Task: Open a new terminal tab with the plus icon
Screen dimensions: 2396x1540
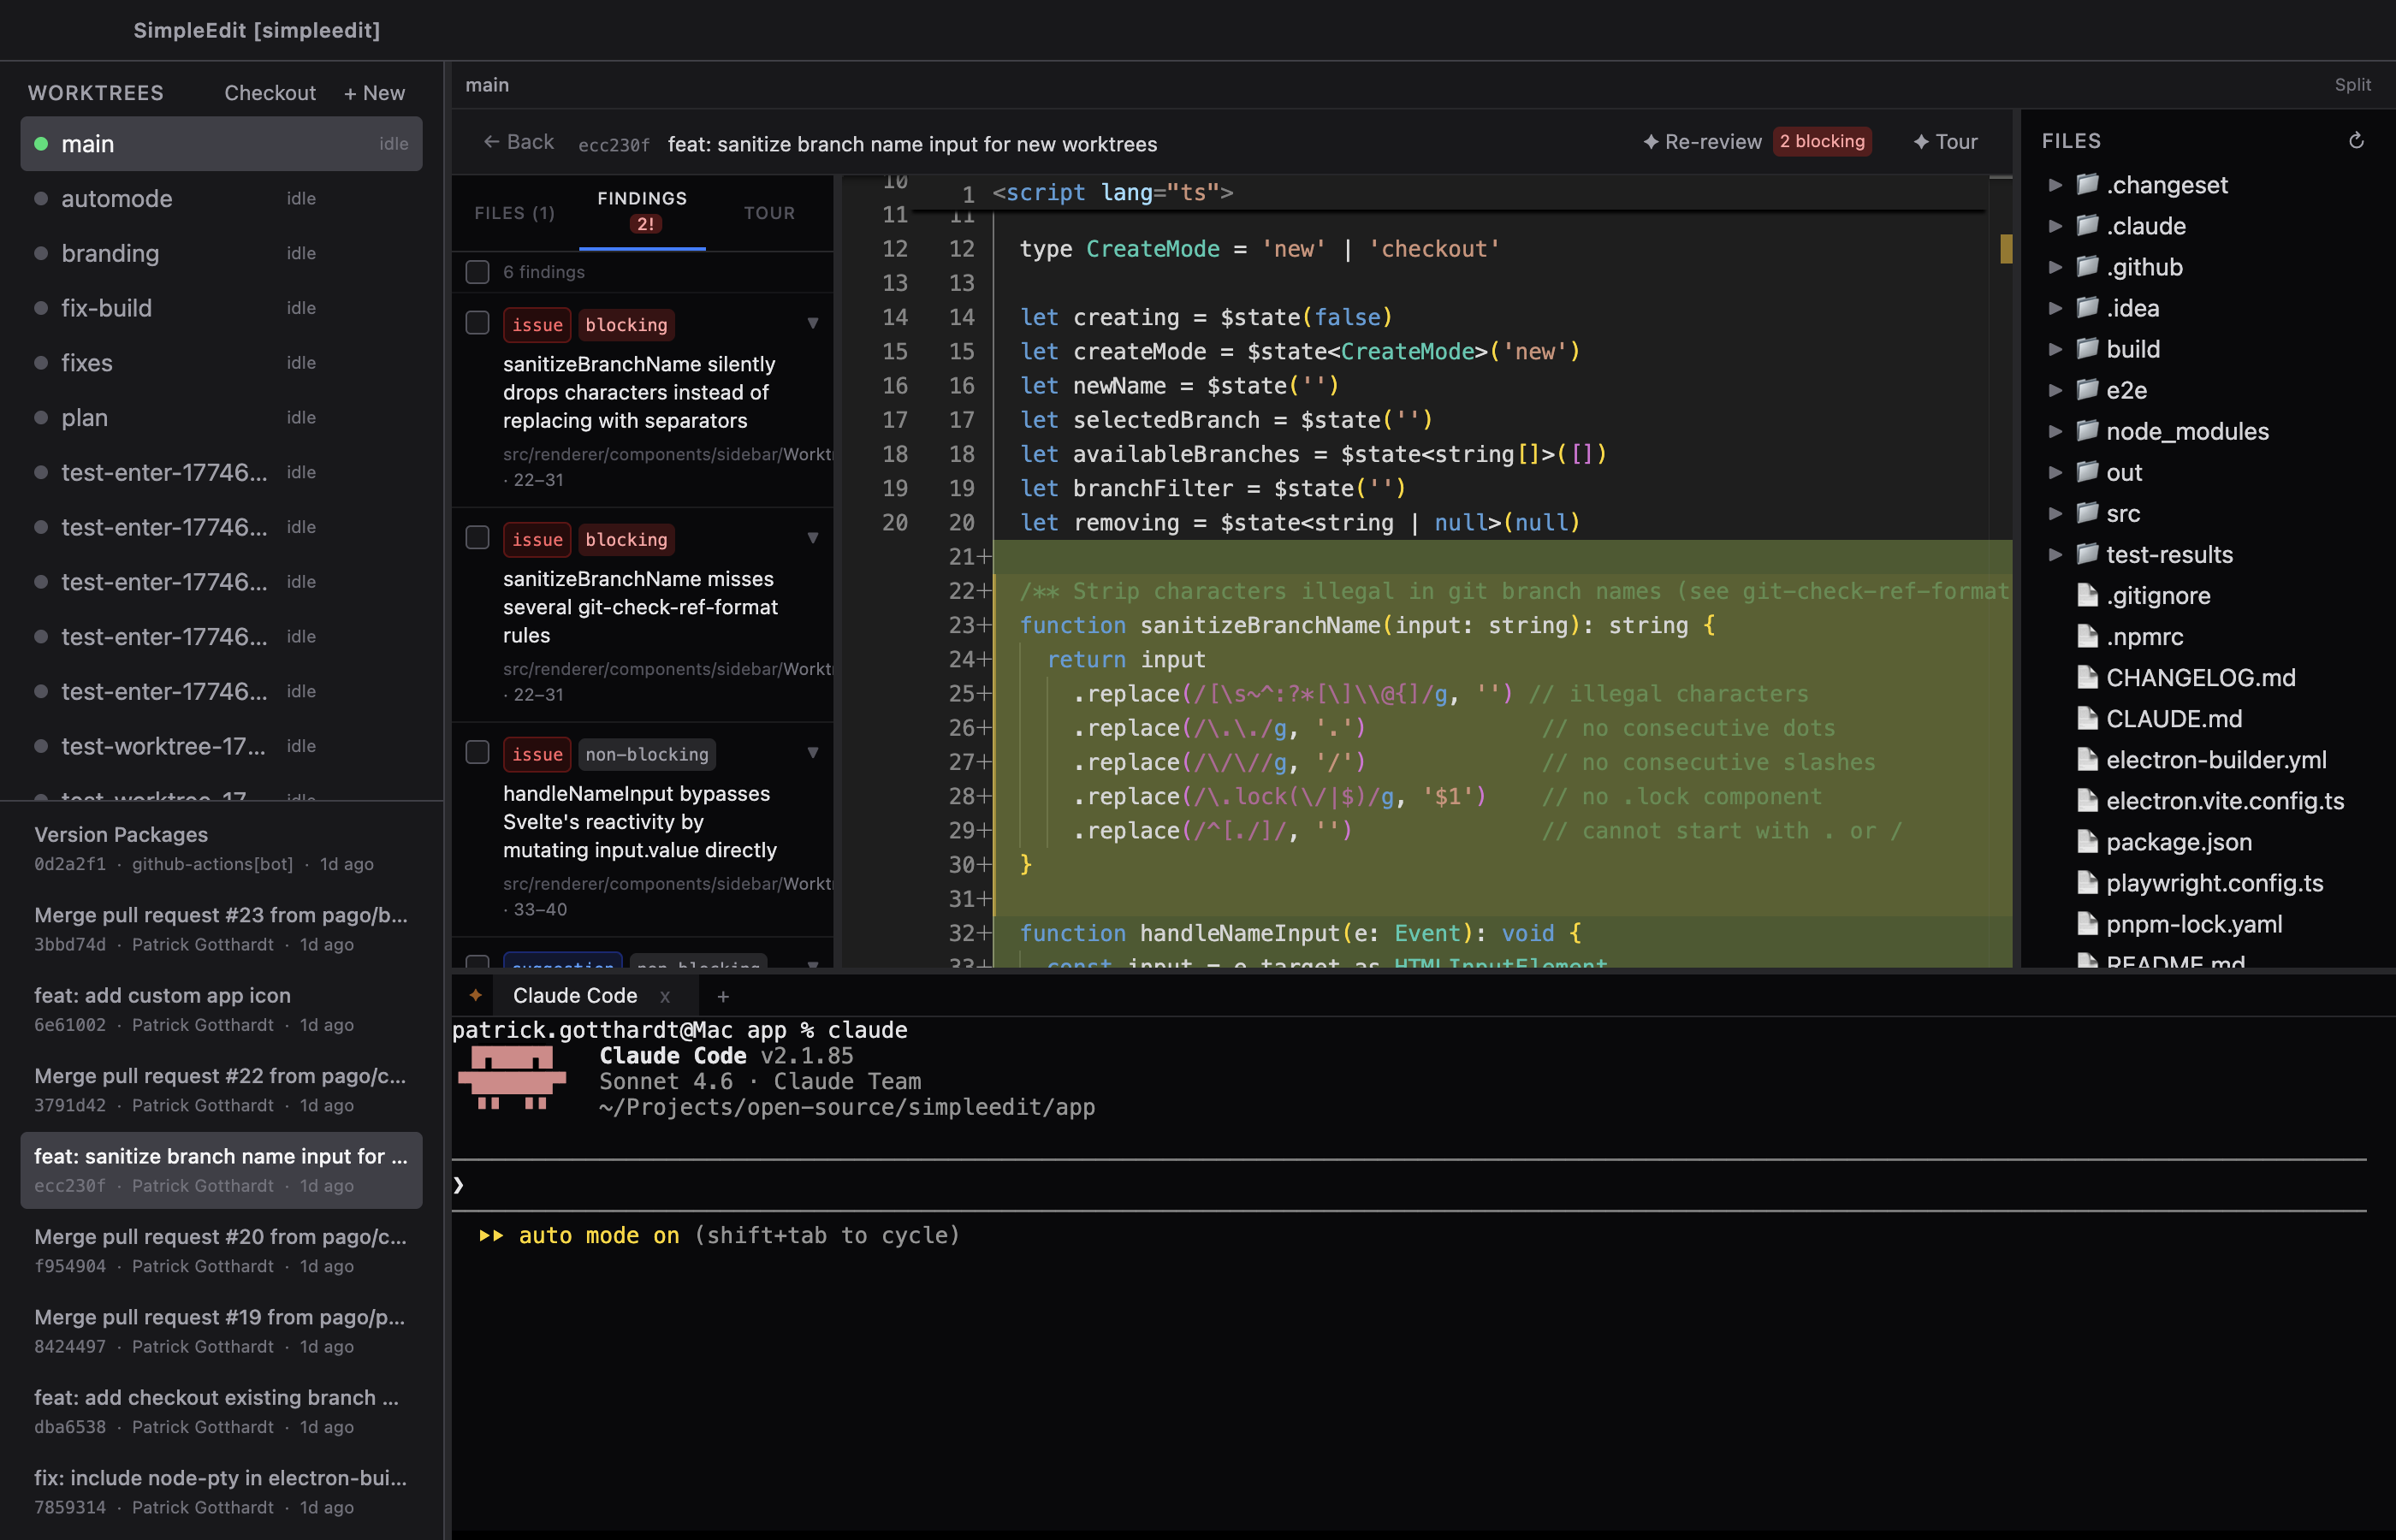Action: coord(722,996)
